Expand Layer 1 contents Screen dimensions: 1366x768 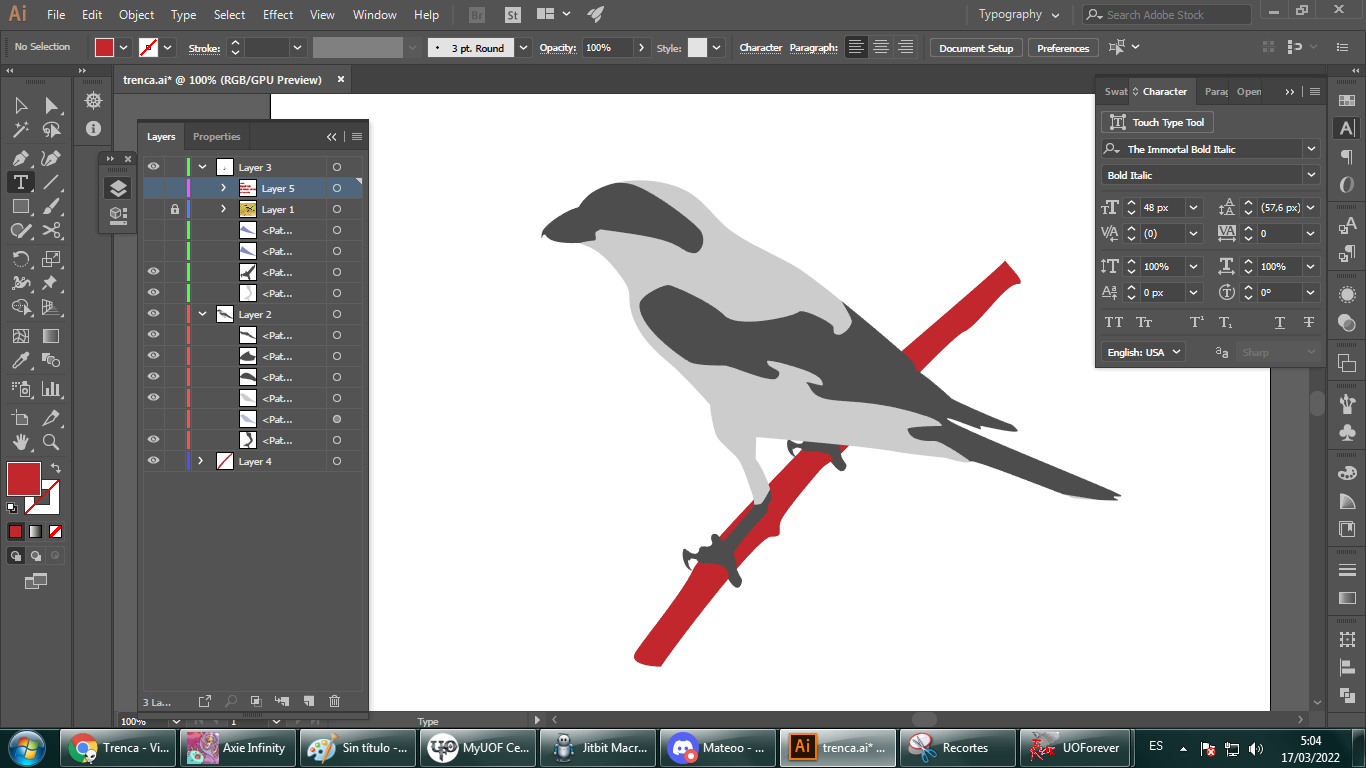coord(223,209)
